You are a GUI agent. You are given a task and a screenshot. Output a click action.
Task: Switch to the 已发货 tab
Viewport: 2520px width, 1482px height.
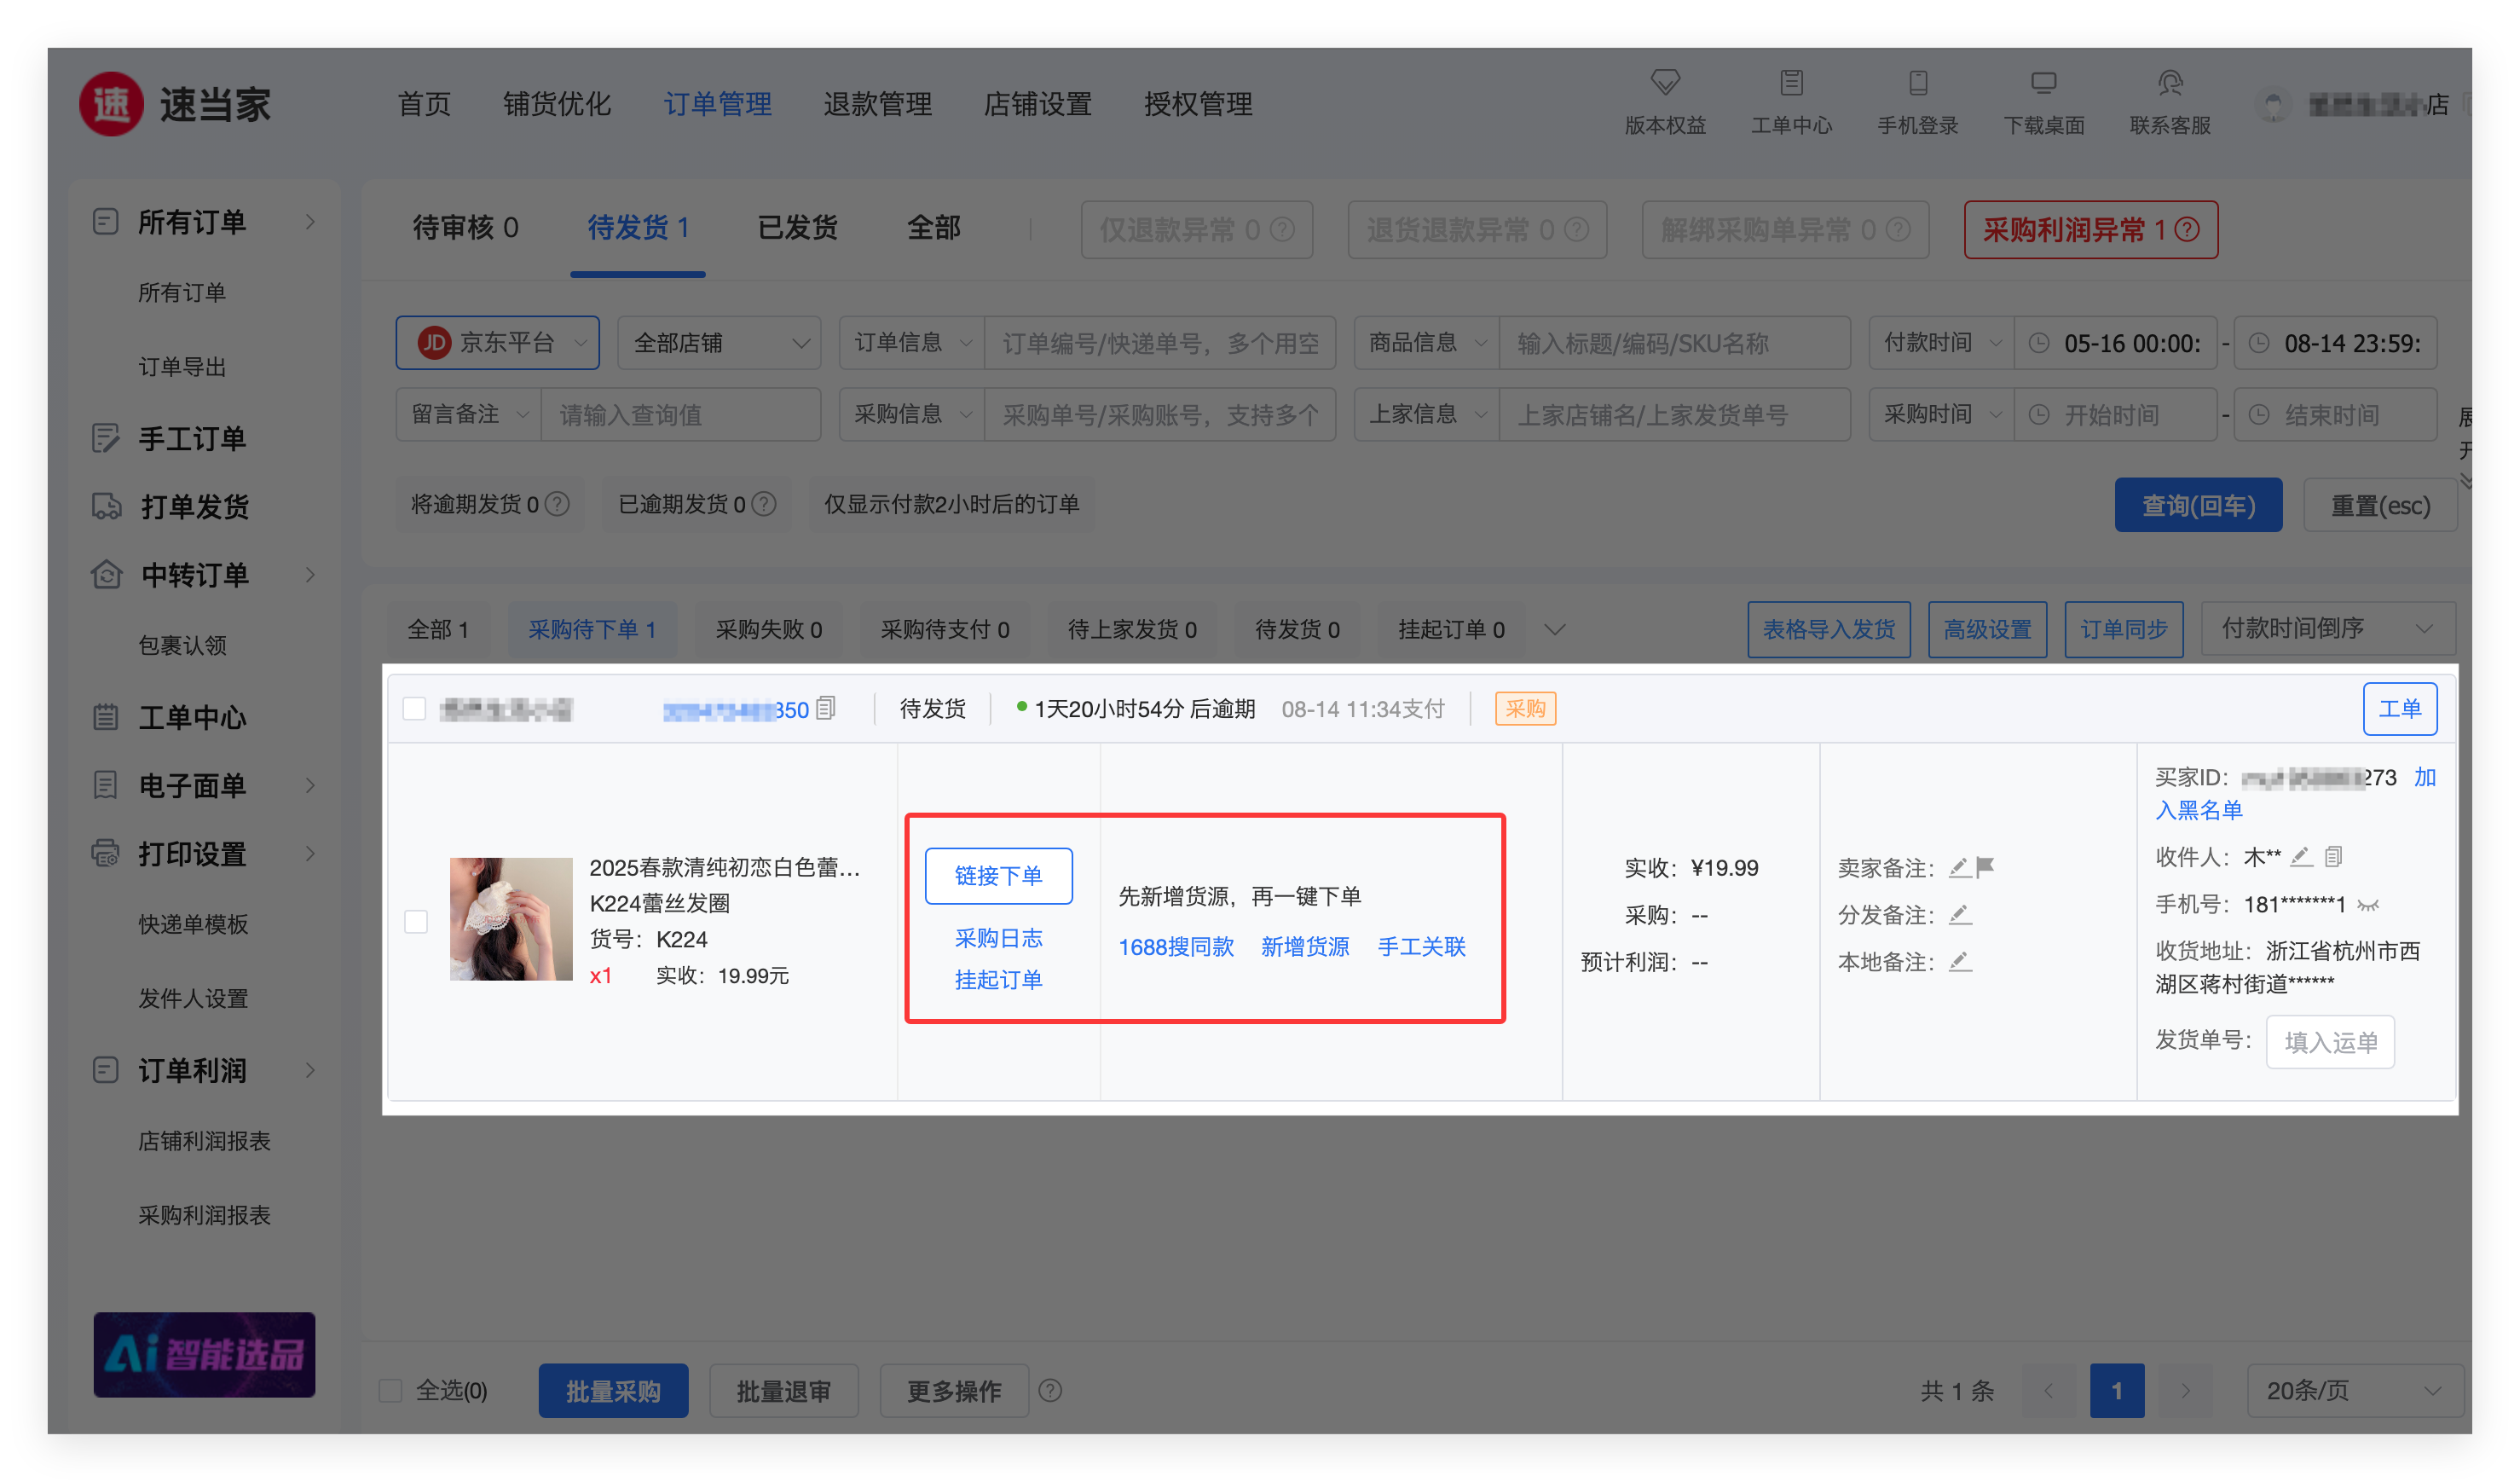(797, 228)
